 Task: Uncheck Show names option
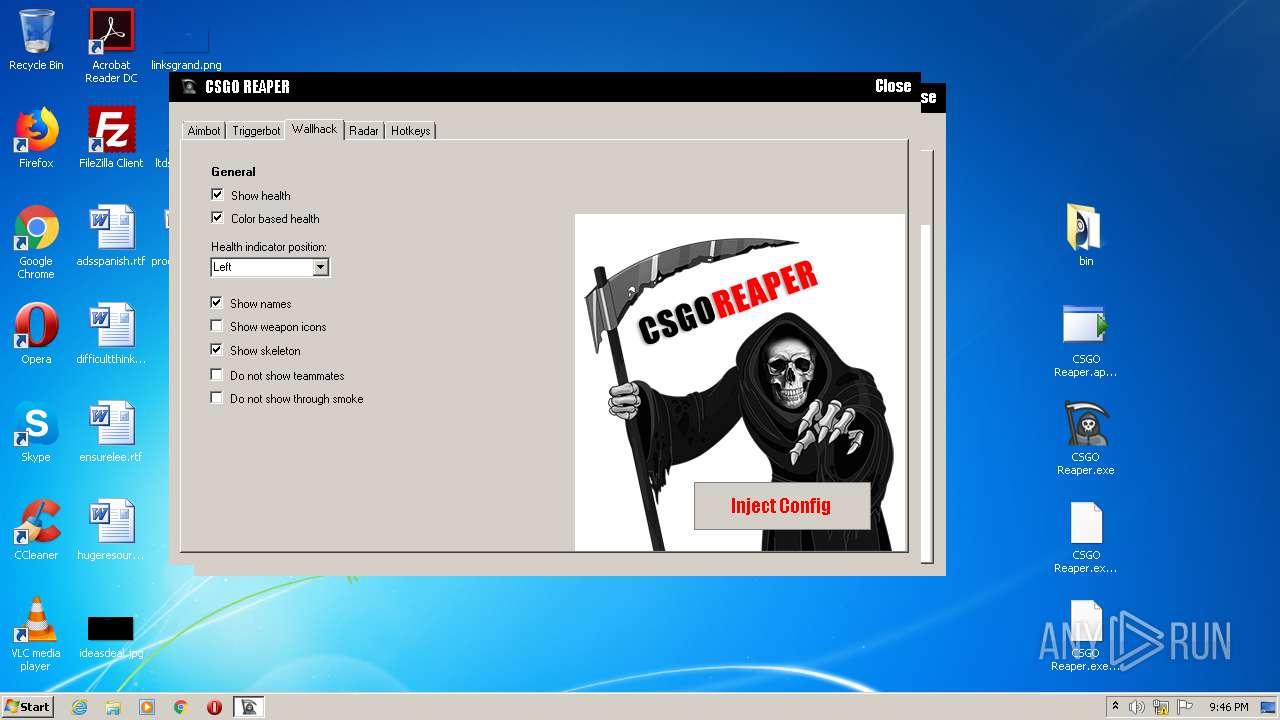point(217,303)
